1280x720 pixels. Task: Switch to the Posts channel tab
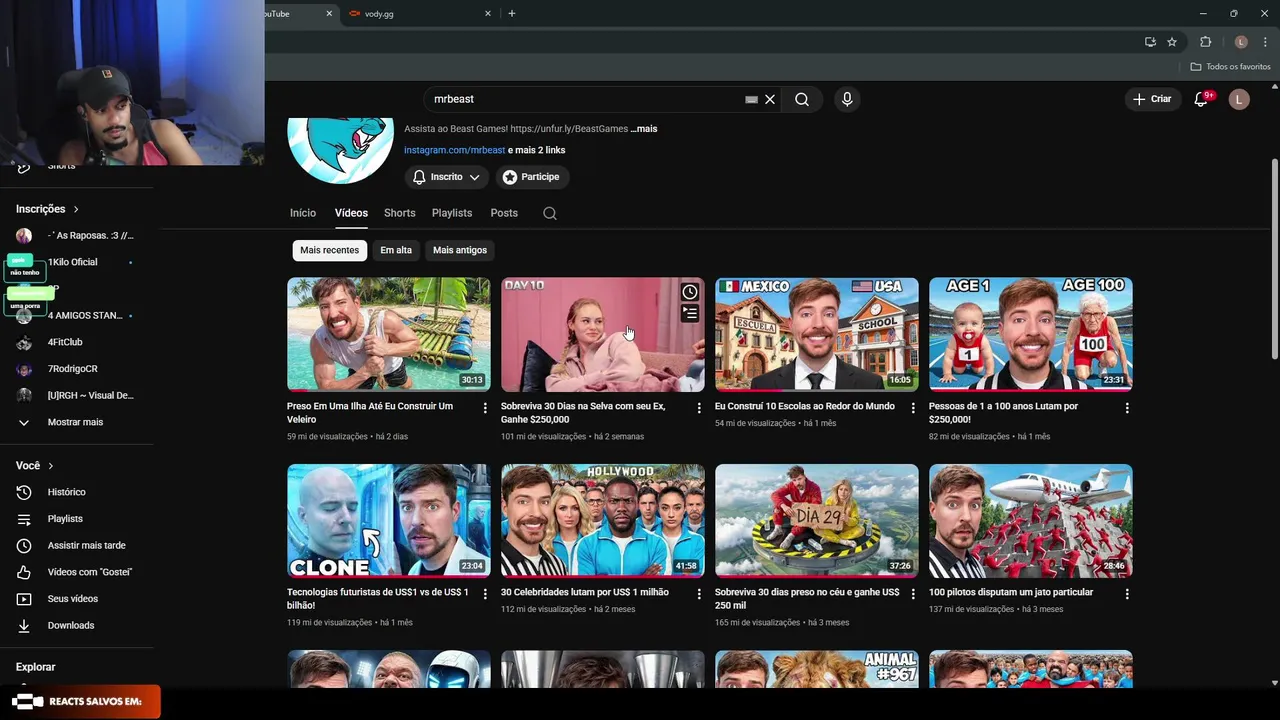pos(504,213)
